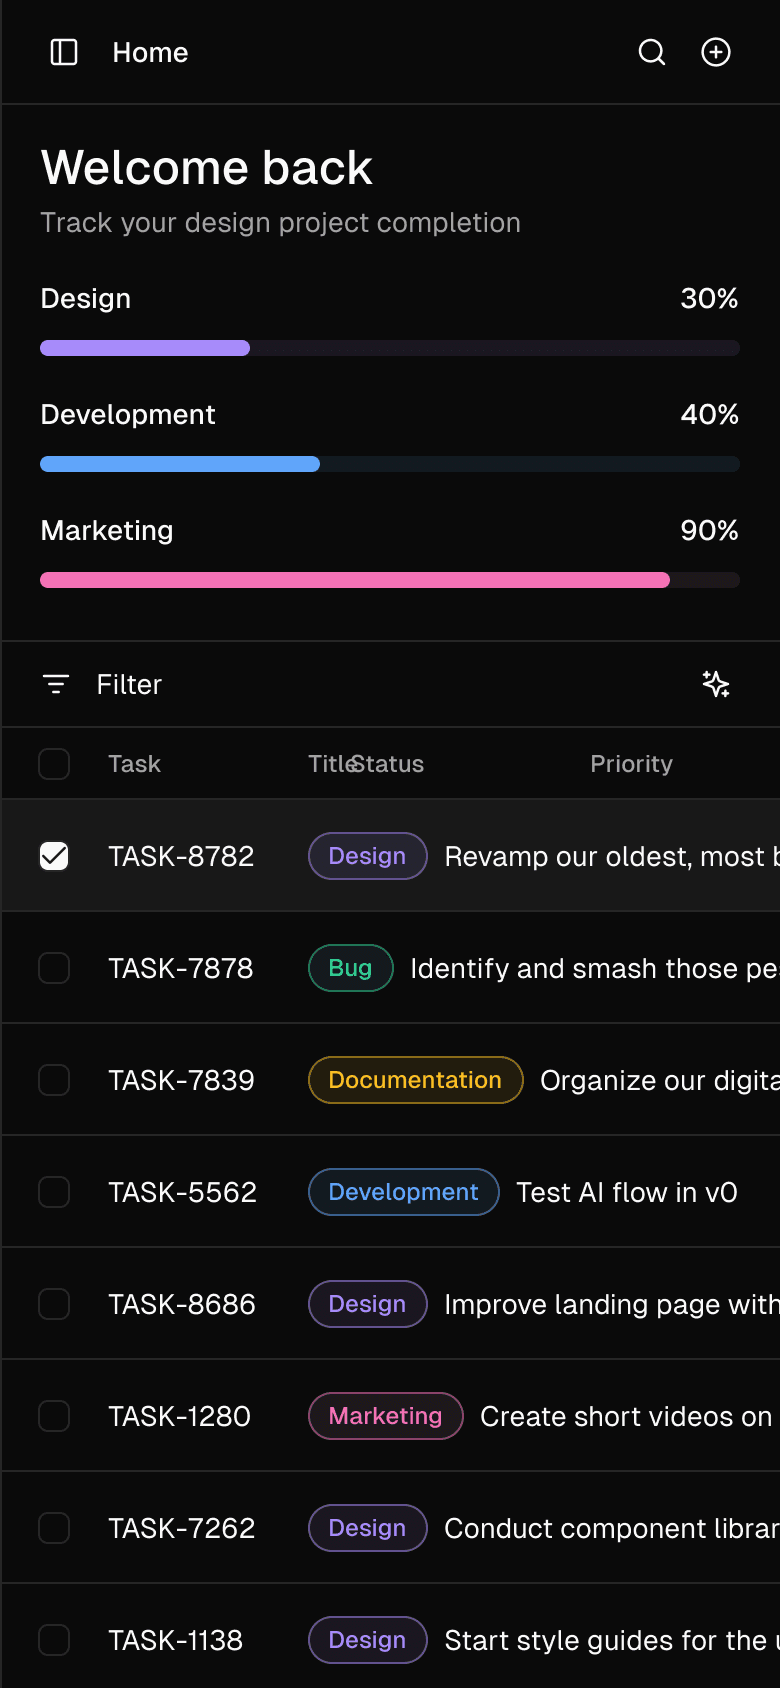Click the sparkles AI icon

pos(716,684)
